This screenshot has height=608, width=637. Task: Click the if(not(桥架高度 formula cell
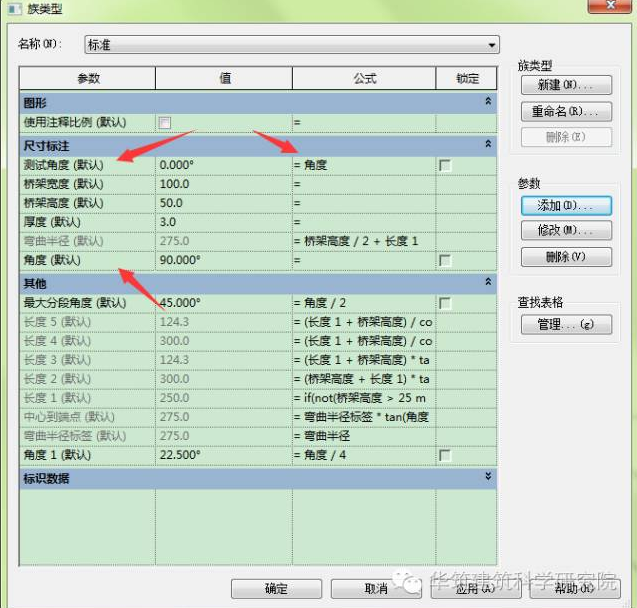click(364, 398)
